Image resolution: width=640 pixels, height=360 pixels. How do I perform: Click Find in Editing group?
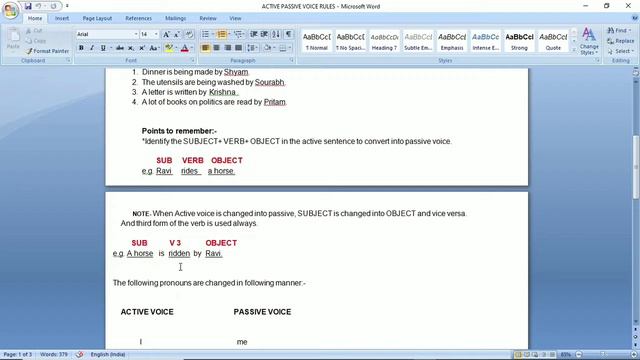point(619,31)
